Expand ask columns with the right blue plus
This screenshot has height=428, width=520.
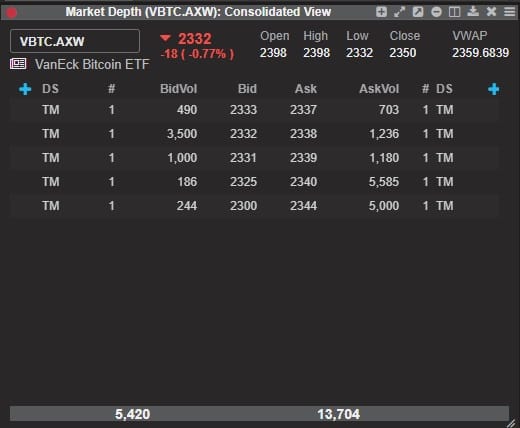click(x=494, y=89)
